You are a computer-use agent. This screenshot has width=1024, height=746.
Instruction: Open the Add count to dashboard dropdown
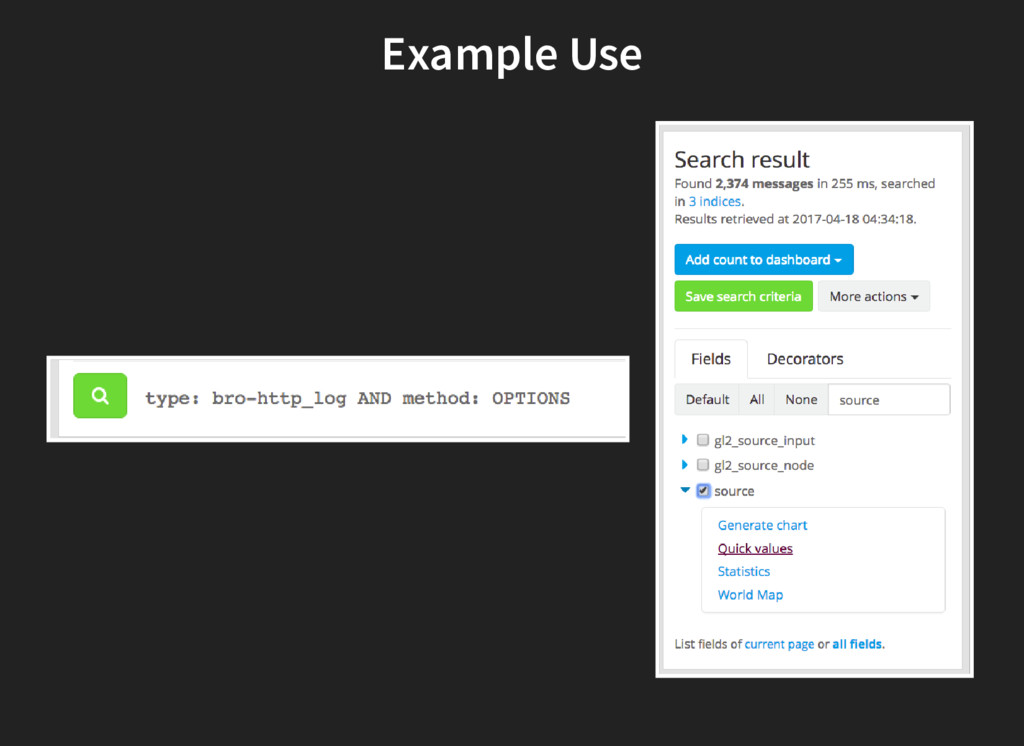pyautogui.click(x=764, y=260)
